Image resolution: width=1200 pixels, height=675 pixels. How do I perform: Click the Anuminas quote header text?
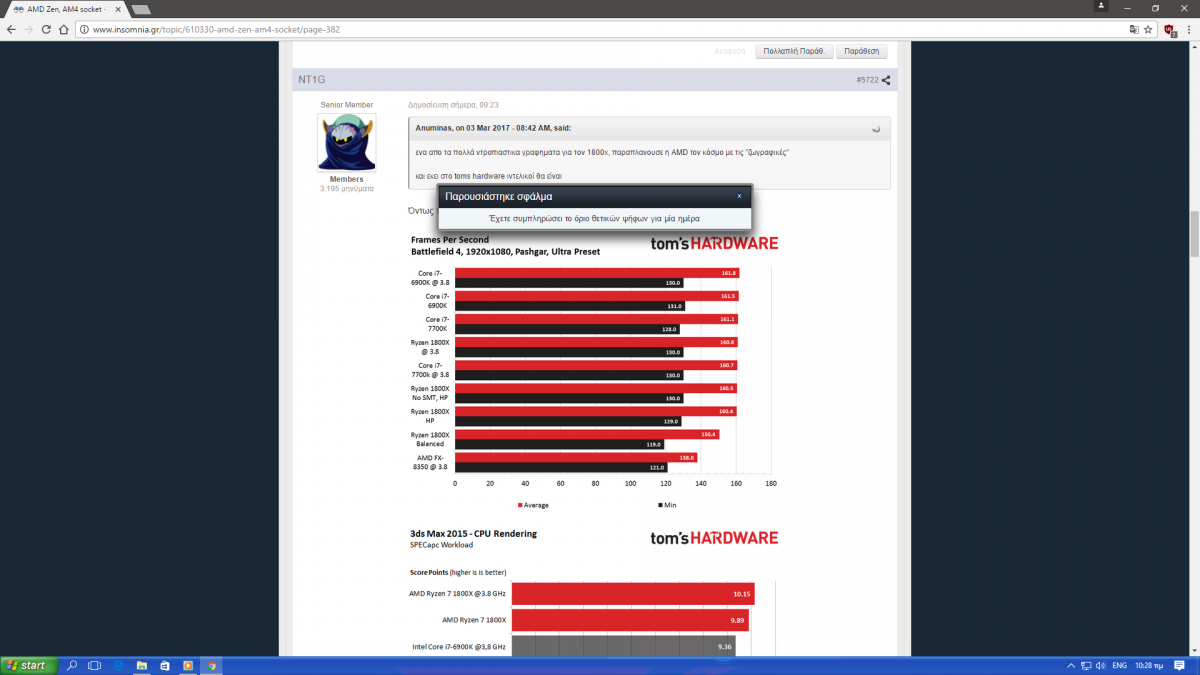point(493,128)
